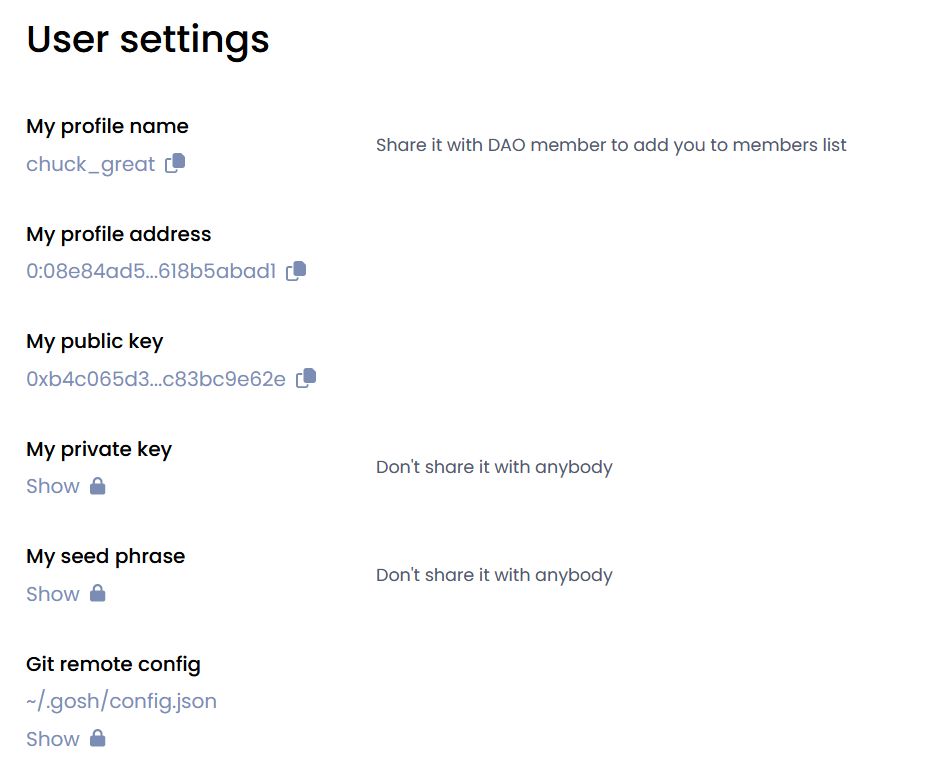Click the Git remote config label
This screenshot has width=939, height=780.
pos(113,664)
